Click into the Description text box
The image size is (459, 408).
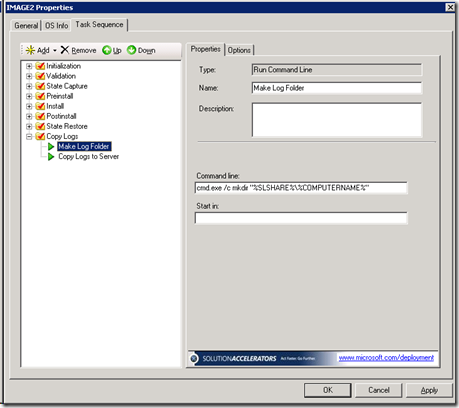click(337, 120)
